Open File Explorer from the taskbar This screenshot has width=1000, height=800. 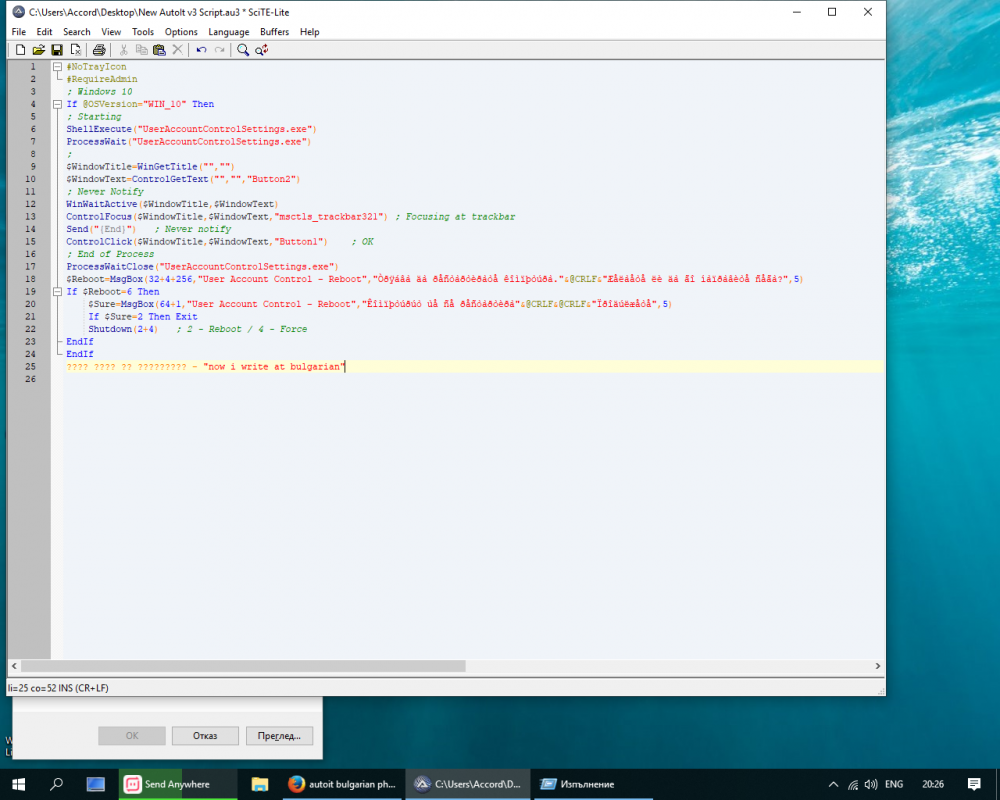coord(260,784)
